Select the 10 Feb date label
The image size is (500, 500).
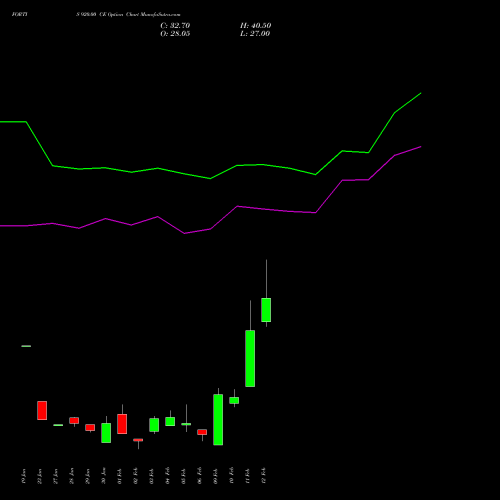pyautogui.click(x=232, y=476)
